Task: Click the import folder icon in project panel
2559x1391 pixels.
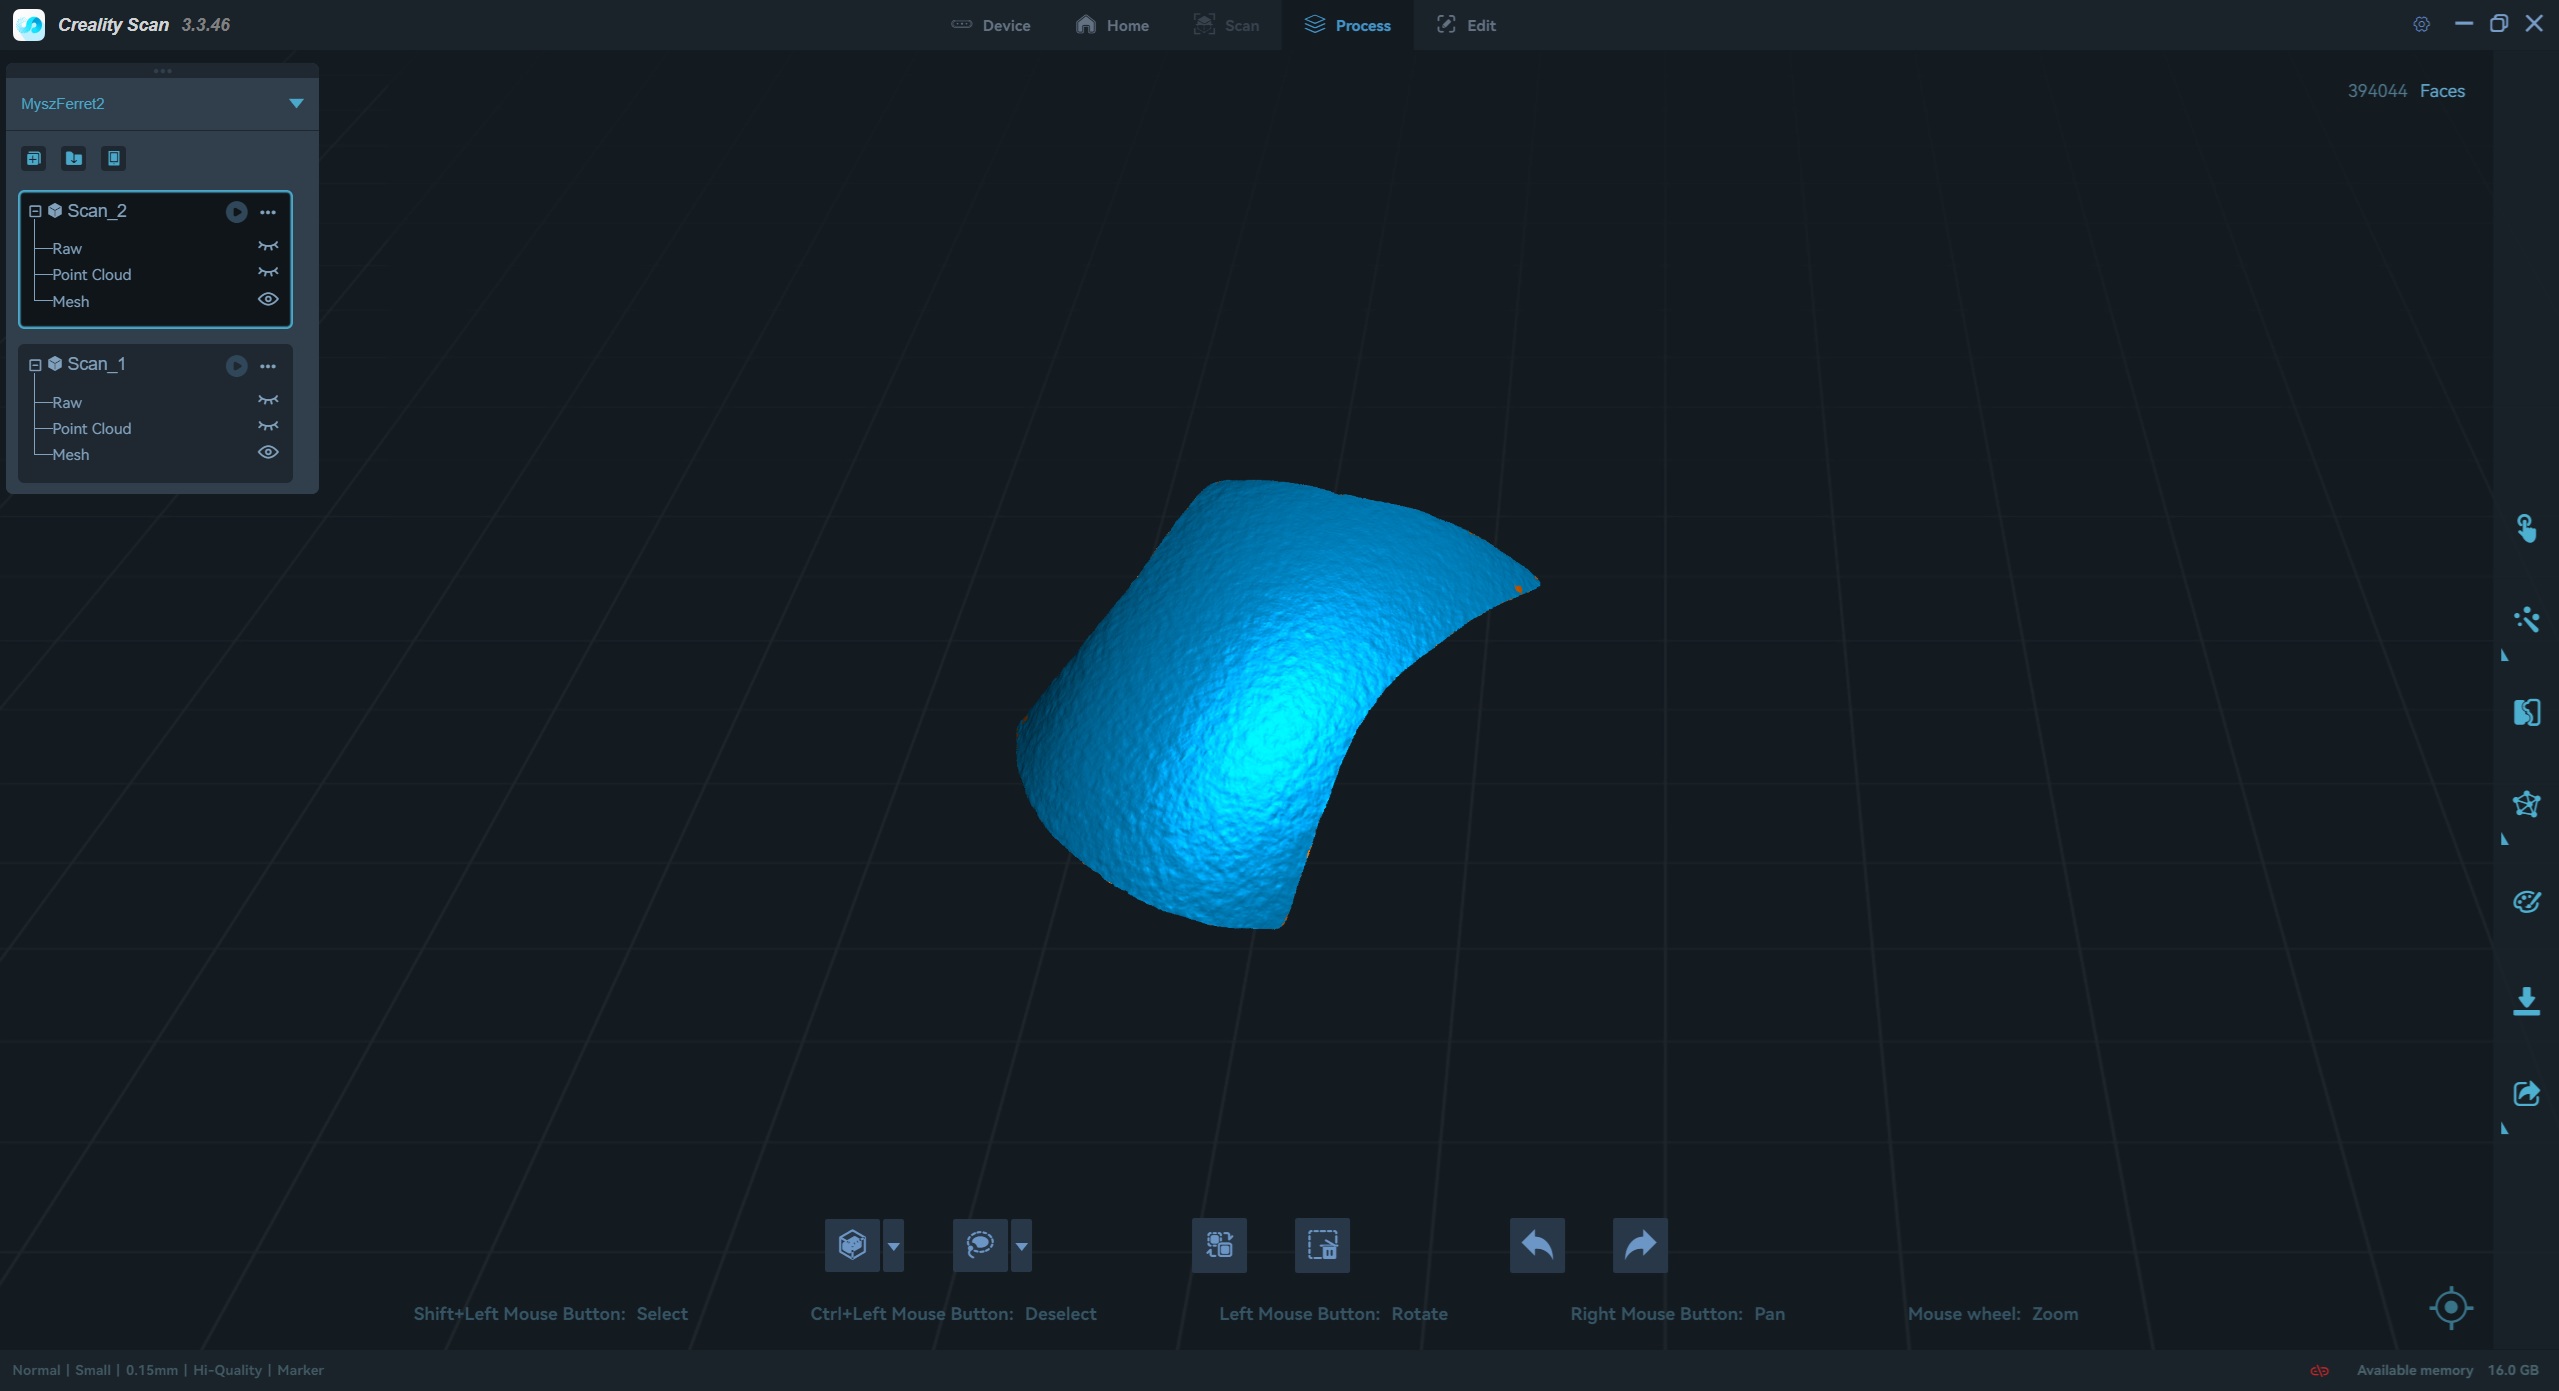Action: pyautogui.click(x=74, y=158)
